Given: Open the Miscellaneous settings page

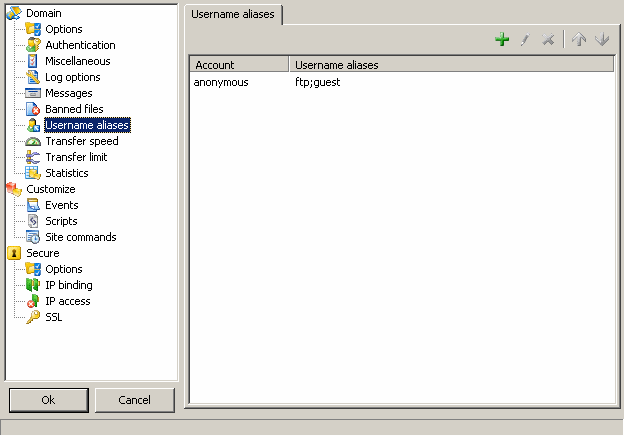Looking at the screenshot, I should pyautogui.click(x=78, y=61).
